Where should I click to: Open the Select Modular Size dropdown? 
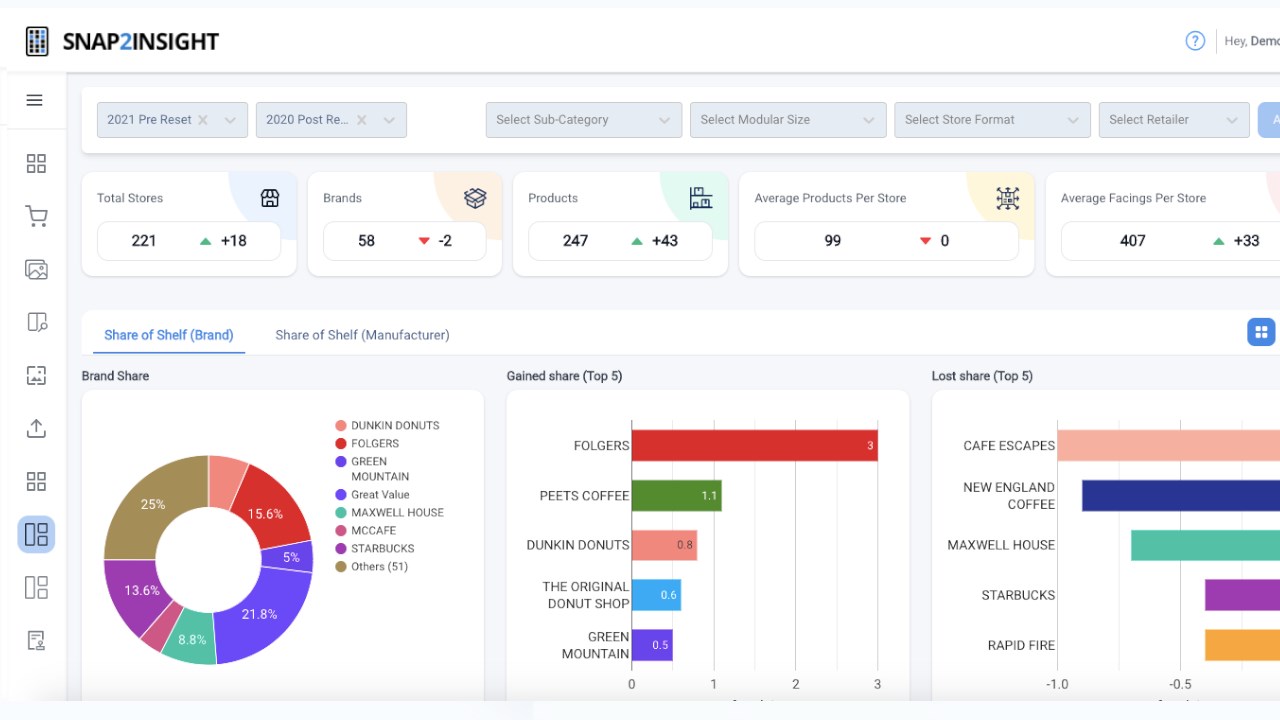coord(788,120)
